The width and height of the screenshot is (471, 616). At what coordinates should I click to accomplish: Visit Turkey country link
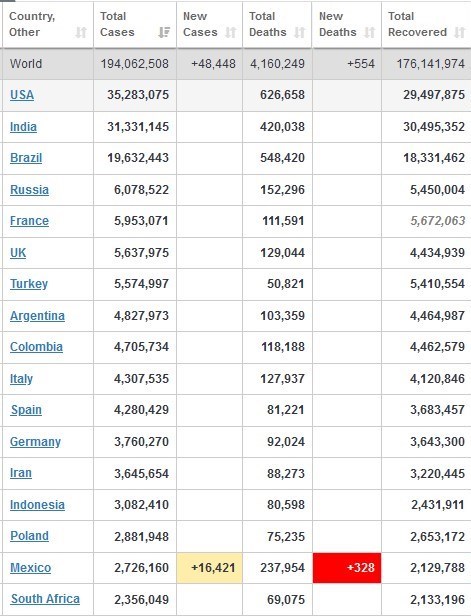pos(29,283)
